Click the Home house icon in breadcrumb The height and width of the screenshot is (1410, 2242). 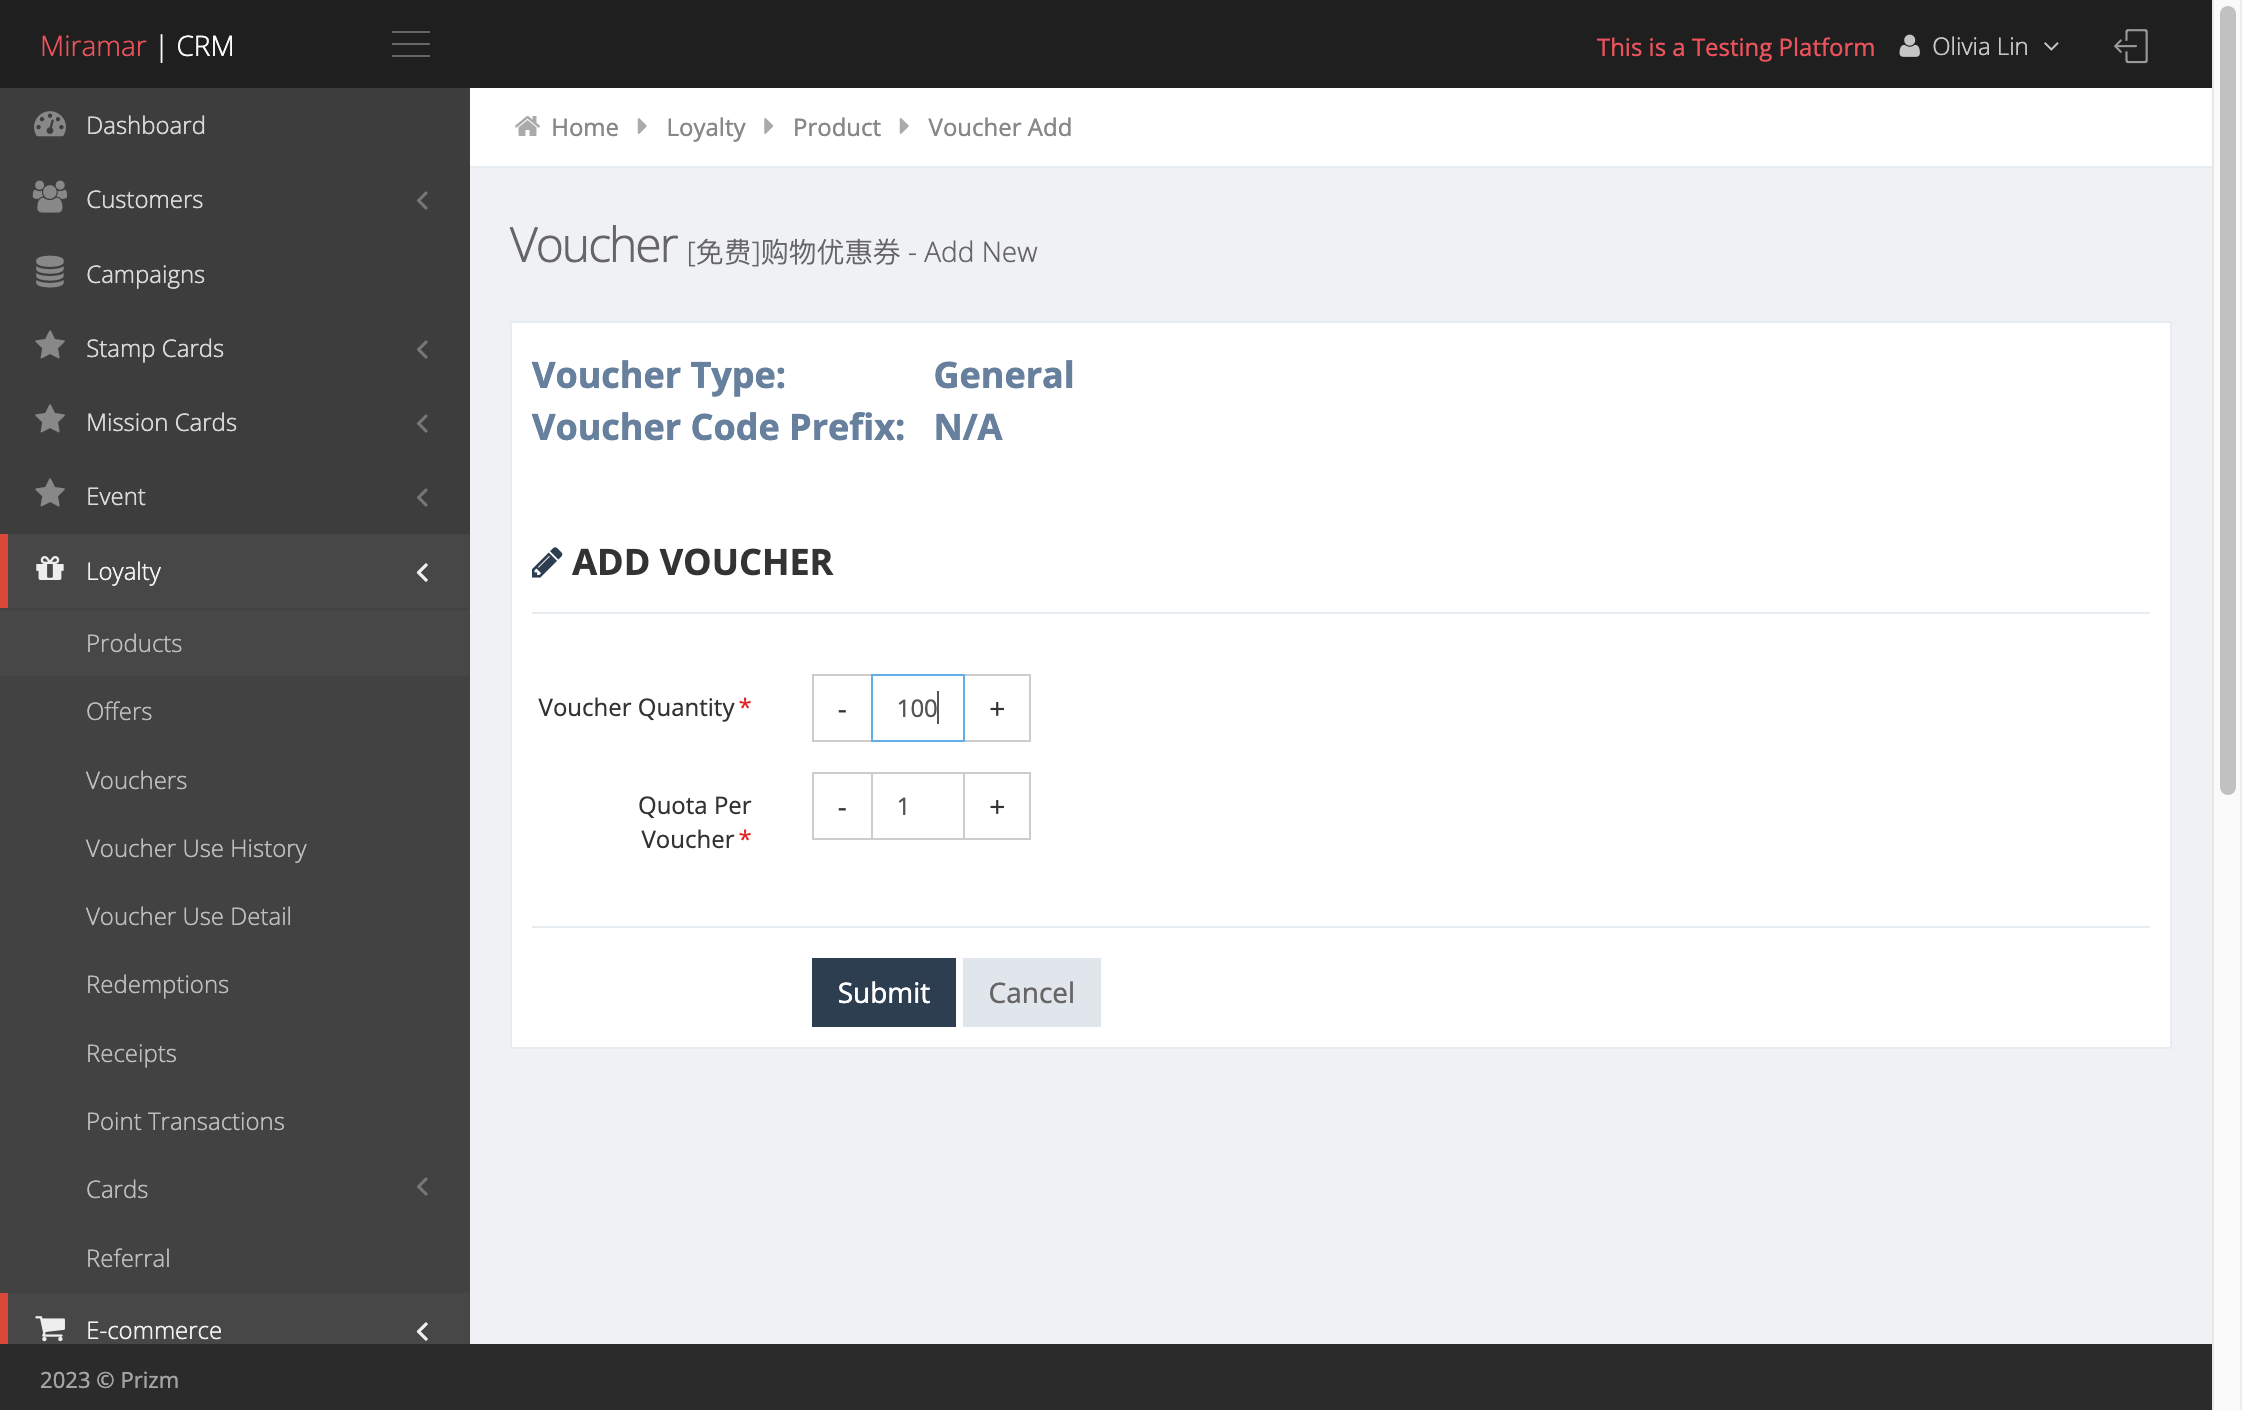tap(527, 126)
